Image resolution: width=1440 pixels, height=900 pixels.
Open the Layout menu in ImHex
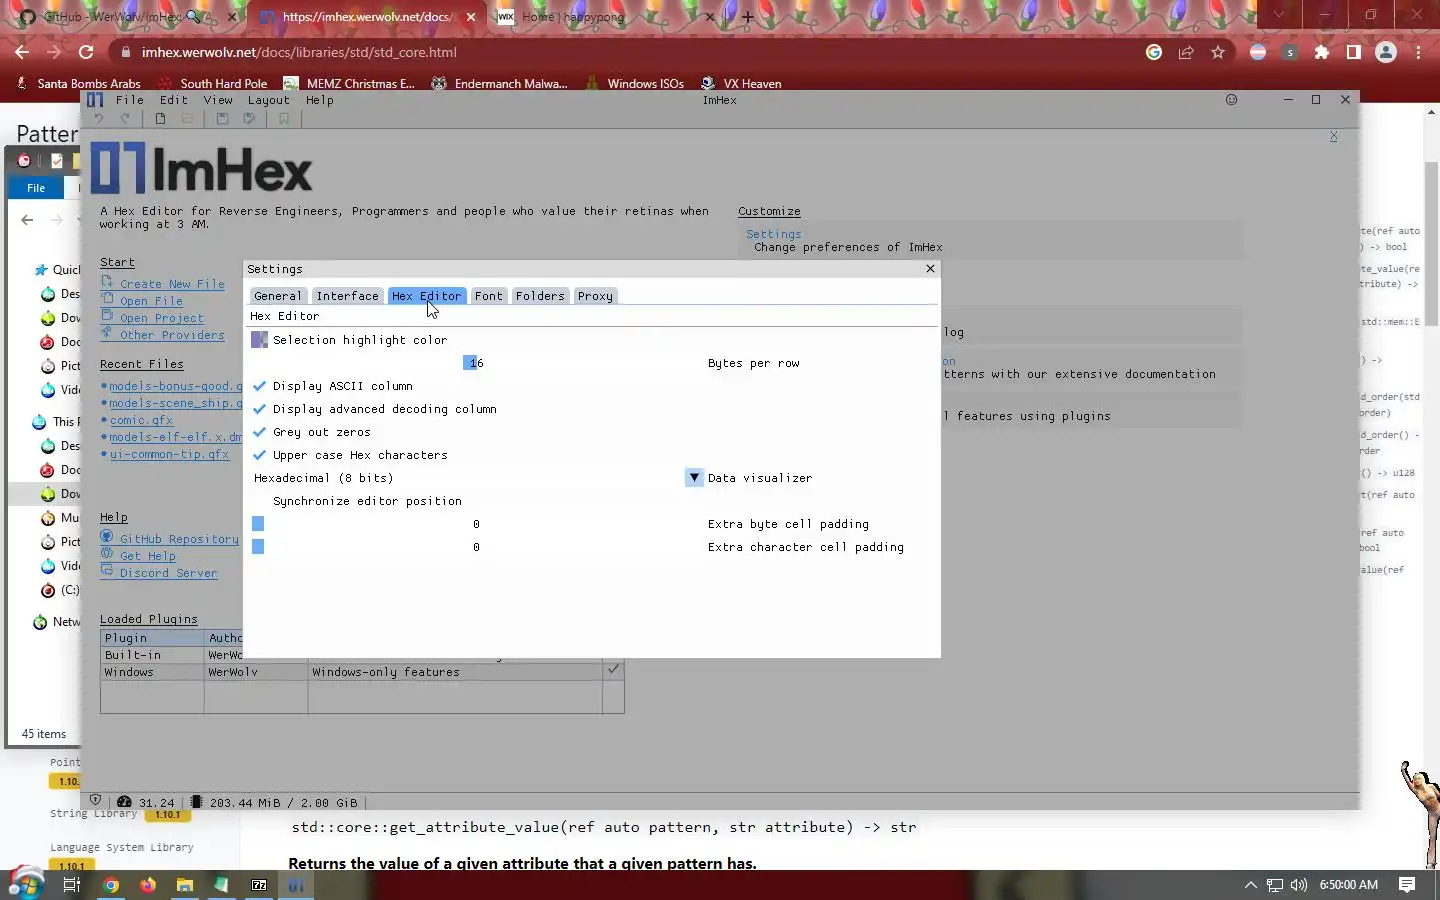(268, 100)
